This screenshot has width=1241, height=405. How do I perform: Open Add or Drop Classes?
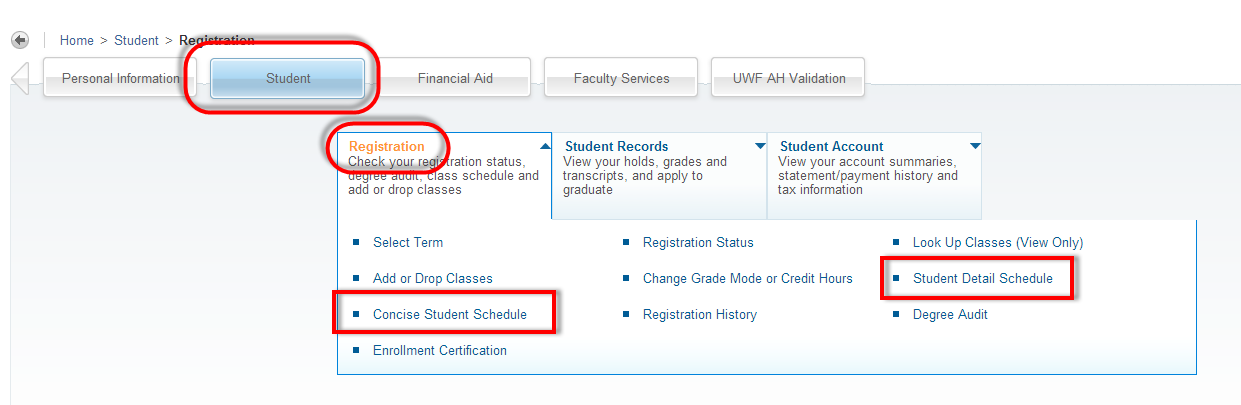coord(433,278)
